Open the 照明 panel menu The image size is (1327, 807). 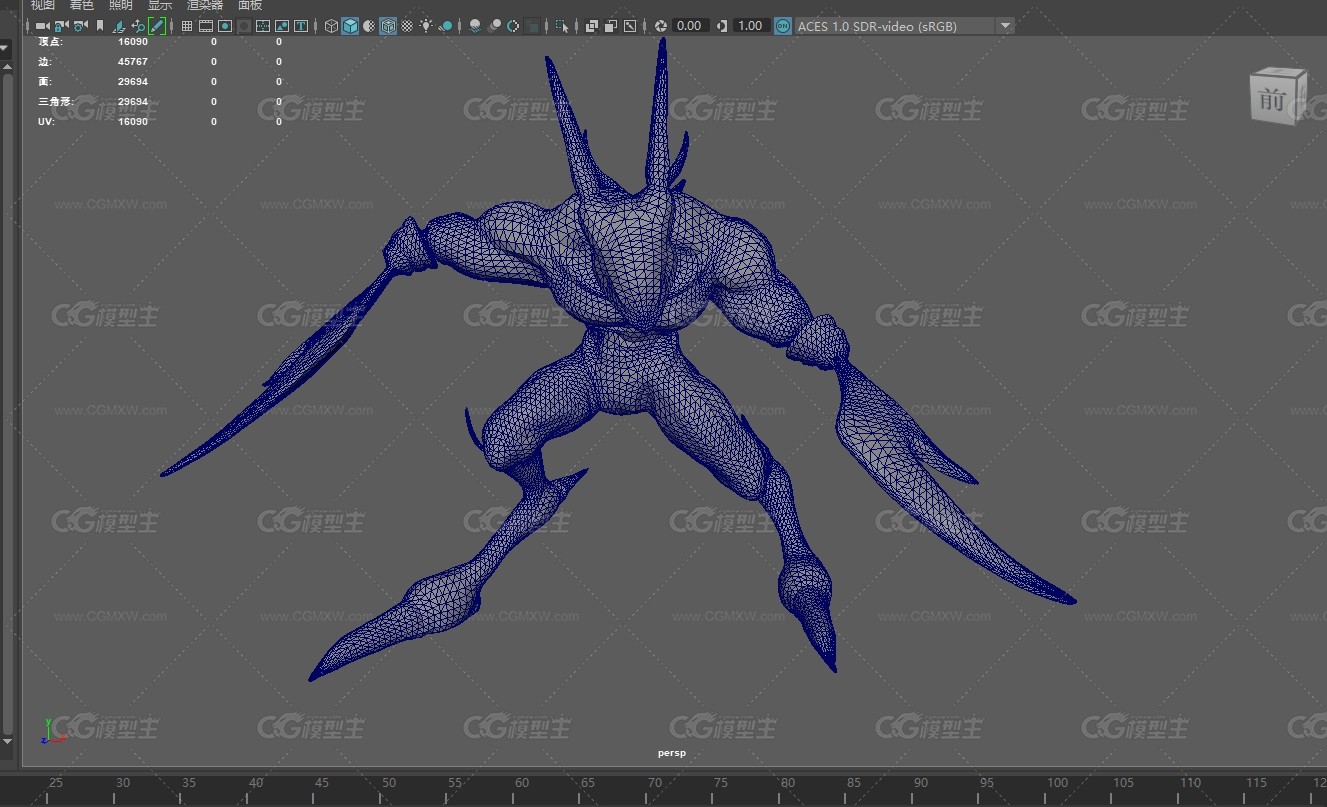tap(121, 5)
